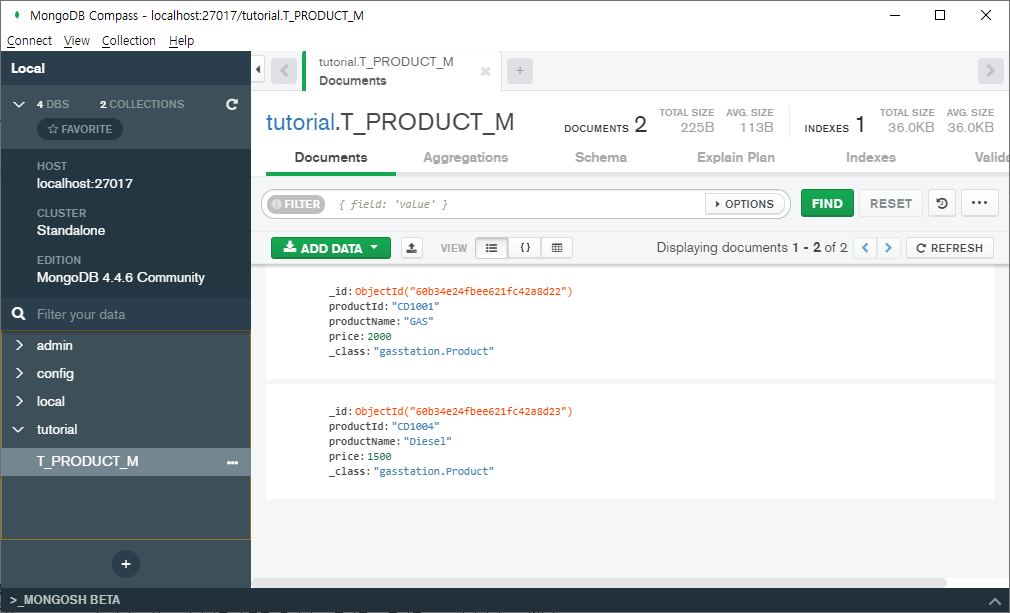Click the refresh connections icon in Local sidebar
This screenshot has height=613, width=1010.
pyautogui.click(x=232, y=104)
